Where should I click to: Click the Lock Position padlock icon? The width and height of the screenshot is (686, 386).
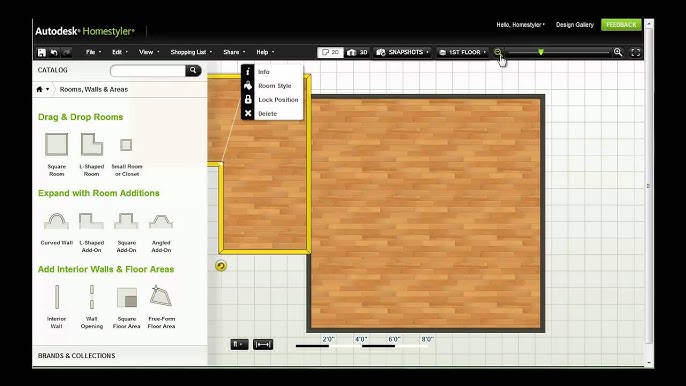pos(248,99)
